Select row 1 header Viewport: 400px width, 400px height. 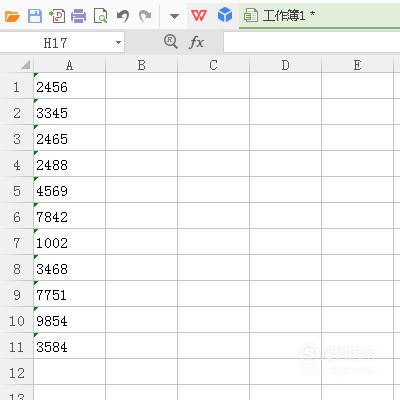point(17,87)
